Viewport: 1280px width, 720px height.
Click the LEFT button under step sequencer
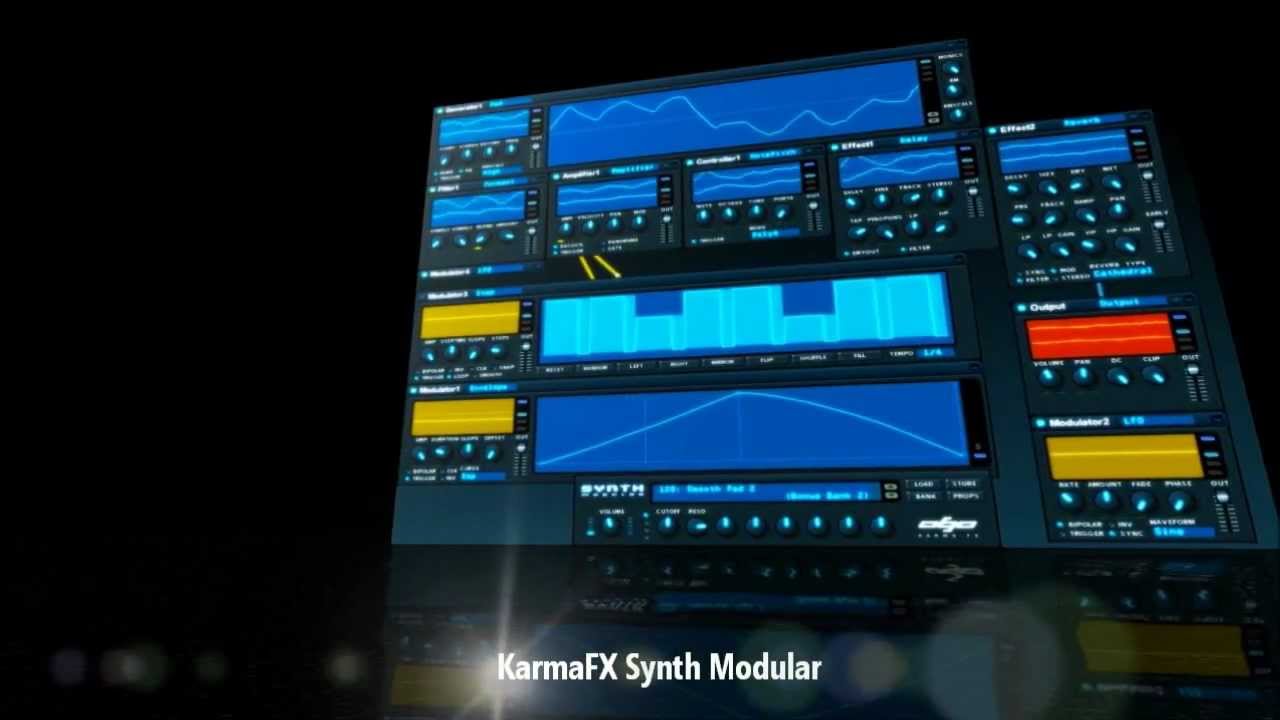coord(636,366)
